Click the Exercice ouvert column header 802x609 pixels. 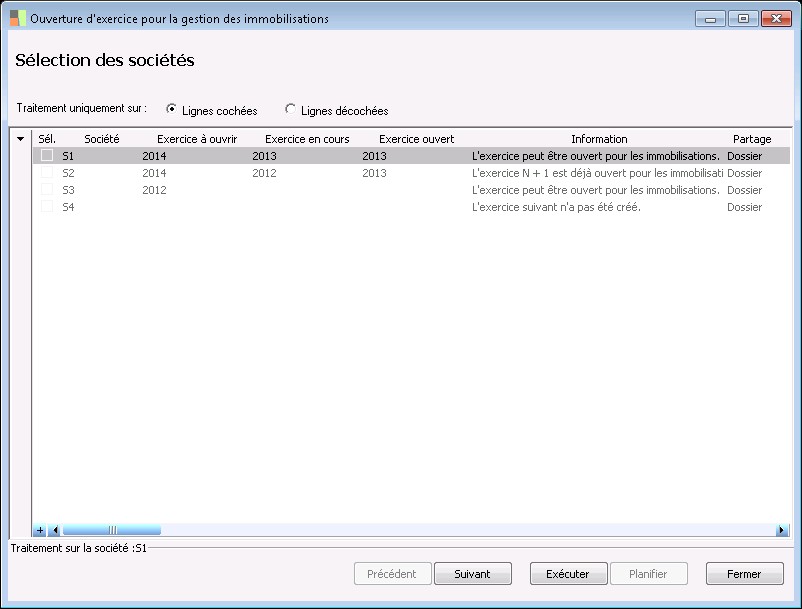tap(416, 139)
